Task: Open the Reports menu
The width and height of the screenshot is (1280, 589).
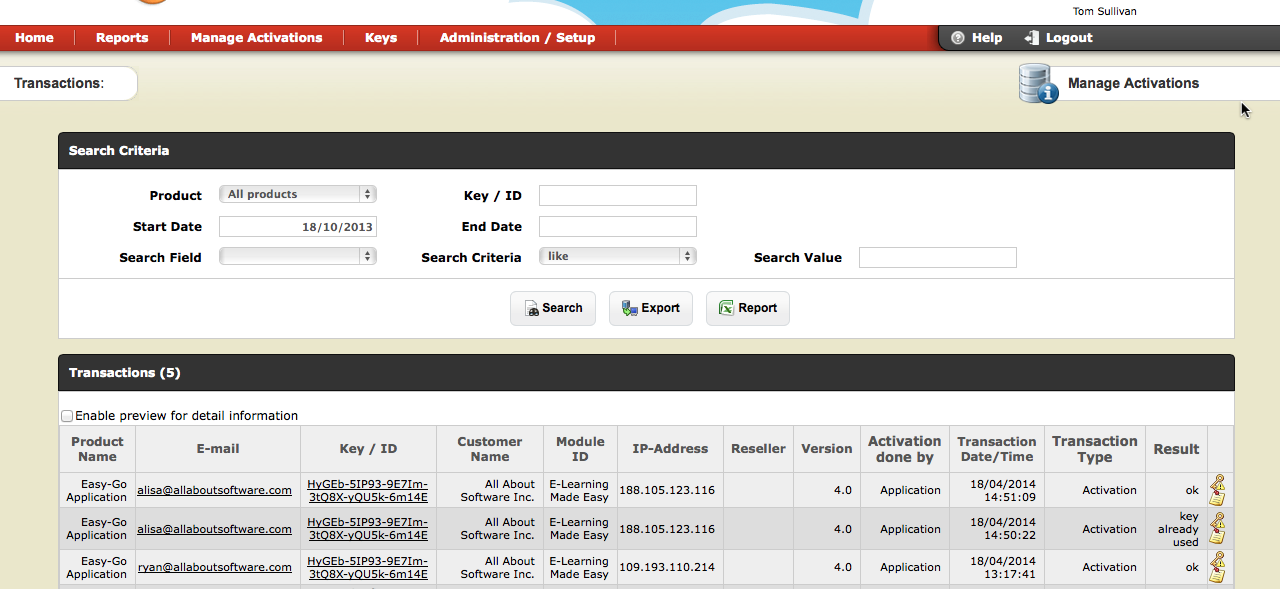Action: pos(122,38)
